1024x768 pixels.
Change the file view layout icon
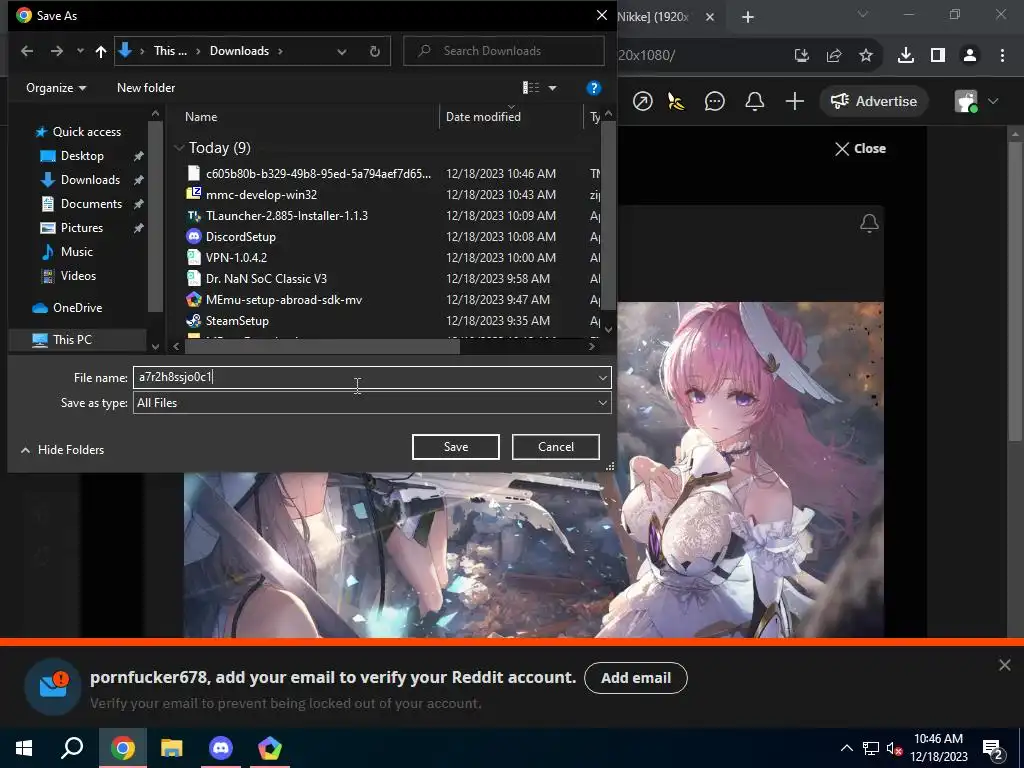pos(531,88)
